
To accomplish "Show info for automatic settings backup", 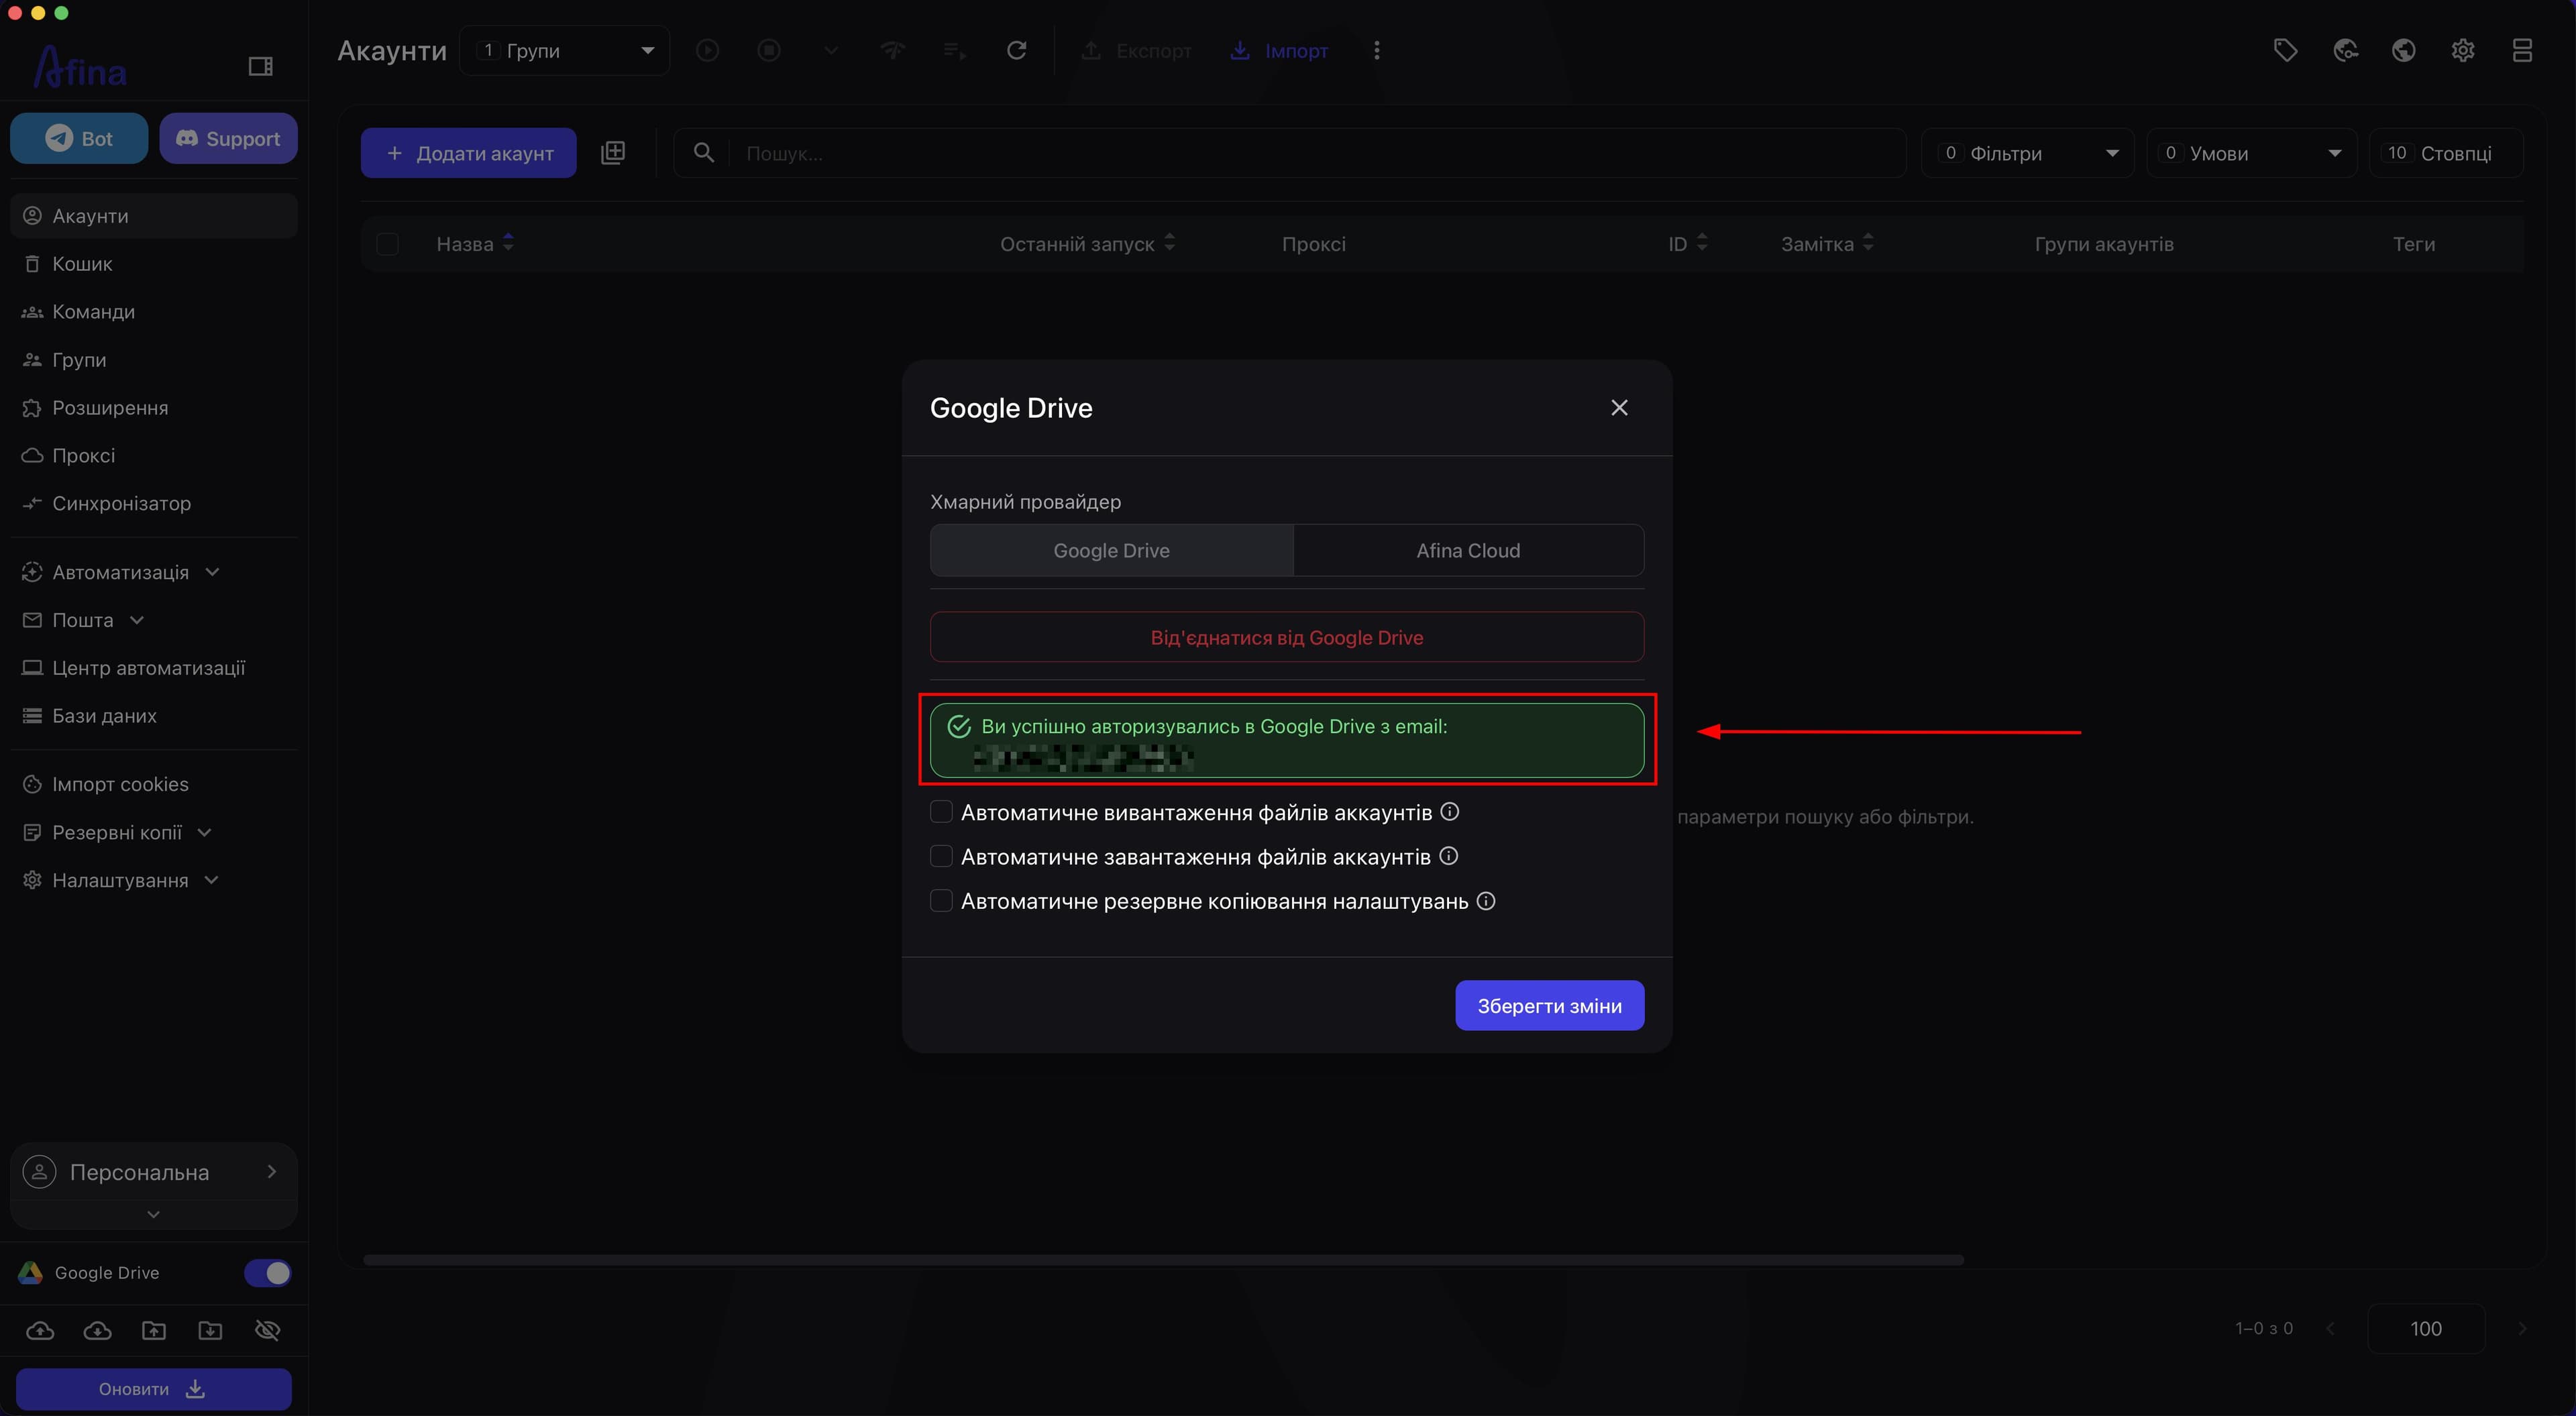I will 1487,901.
